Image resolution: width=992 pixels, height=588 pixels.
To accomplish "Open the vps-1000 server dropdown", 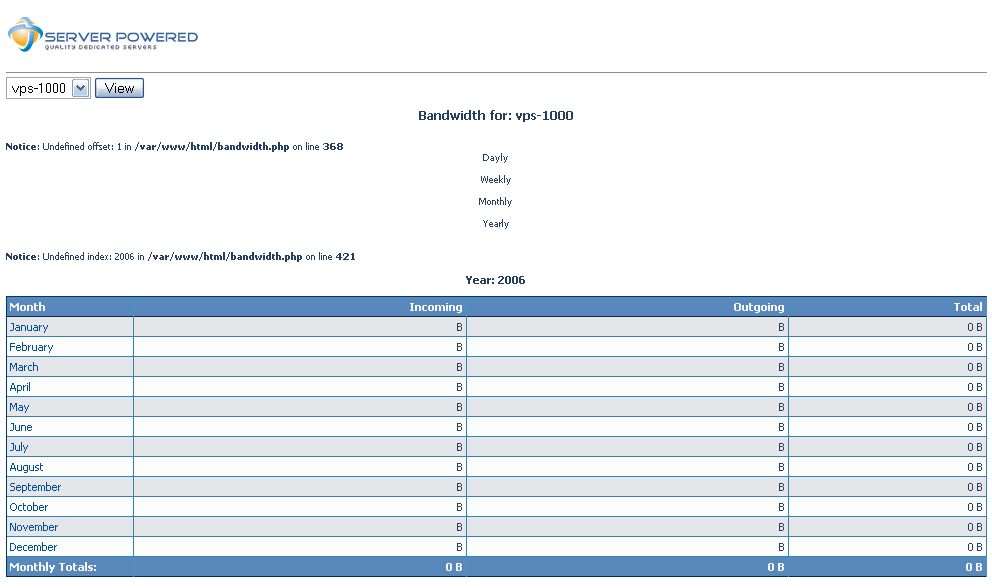I will [x=48, y=88].
